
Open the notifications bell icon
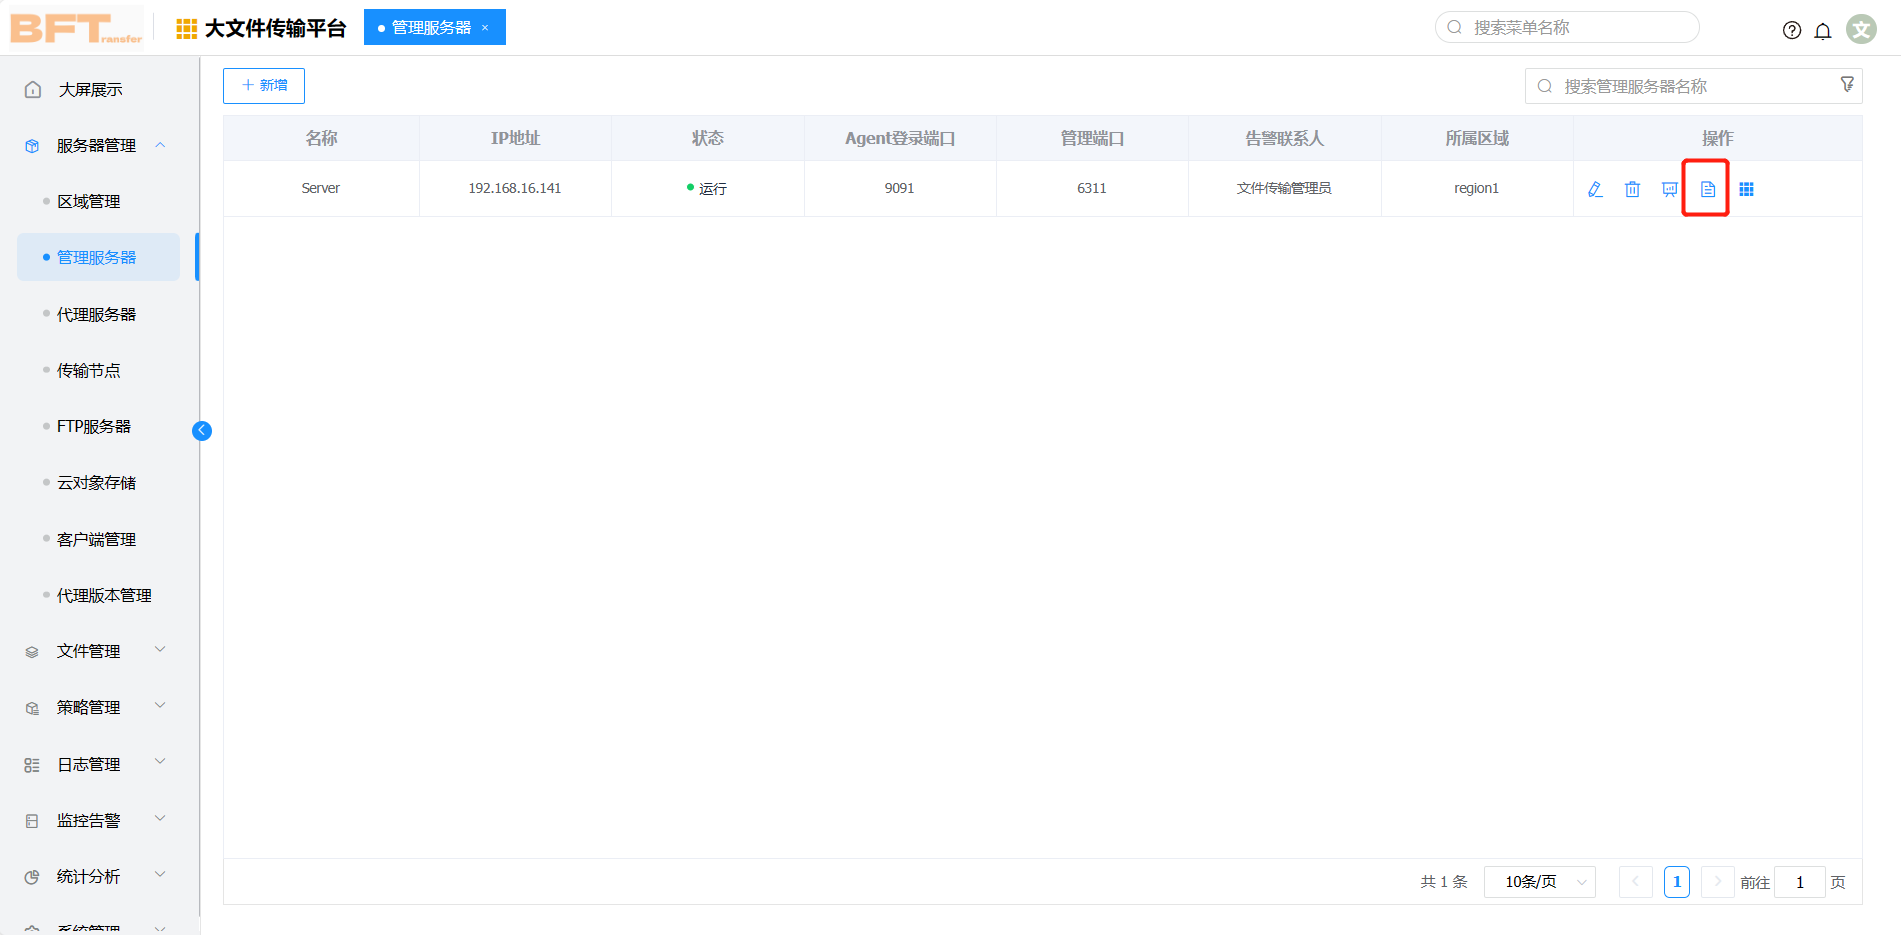[x=1822, y=30]
